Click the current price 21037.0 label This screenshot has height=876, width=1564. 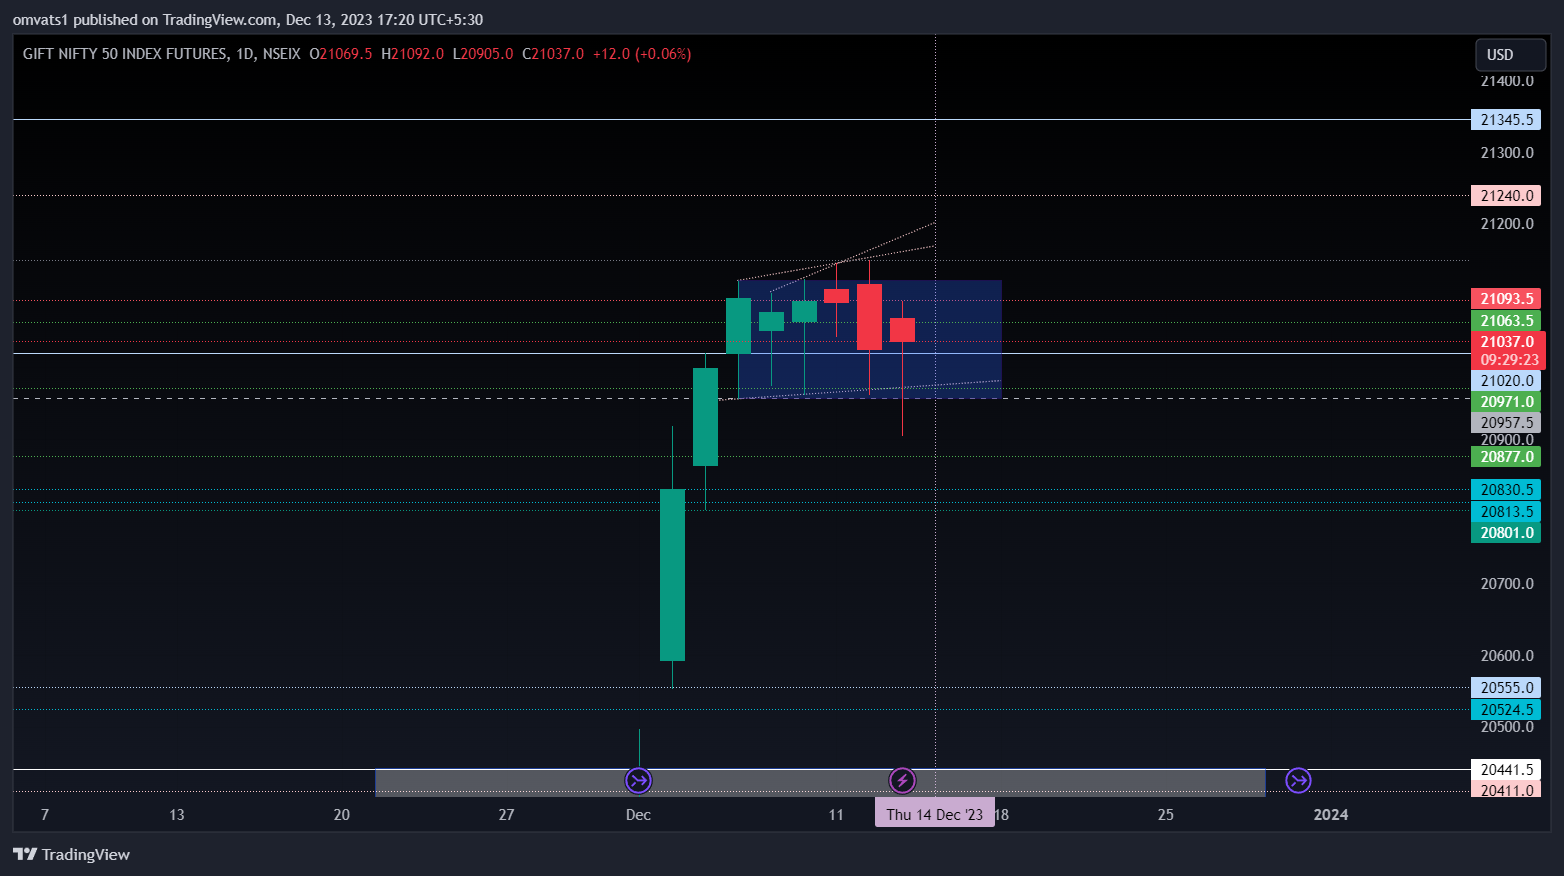(x=1508, y=342)
